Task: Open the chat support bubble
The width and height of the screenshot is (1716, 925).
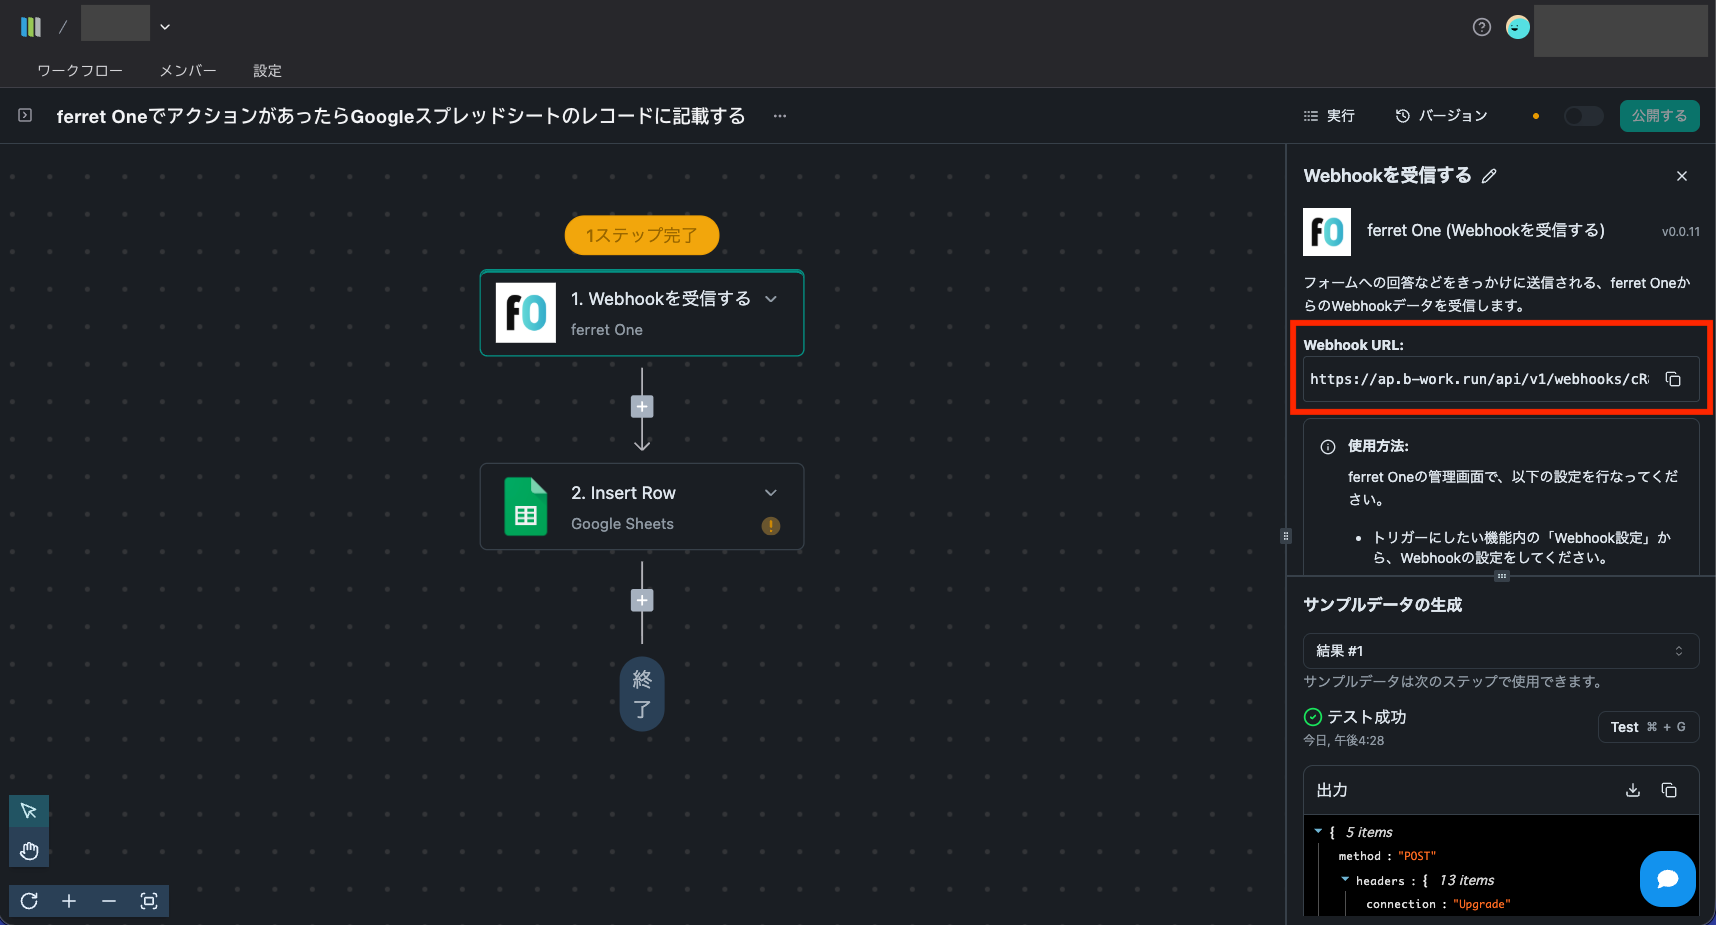Action: tap(1668, 879)
